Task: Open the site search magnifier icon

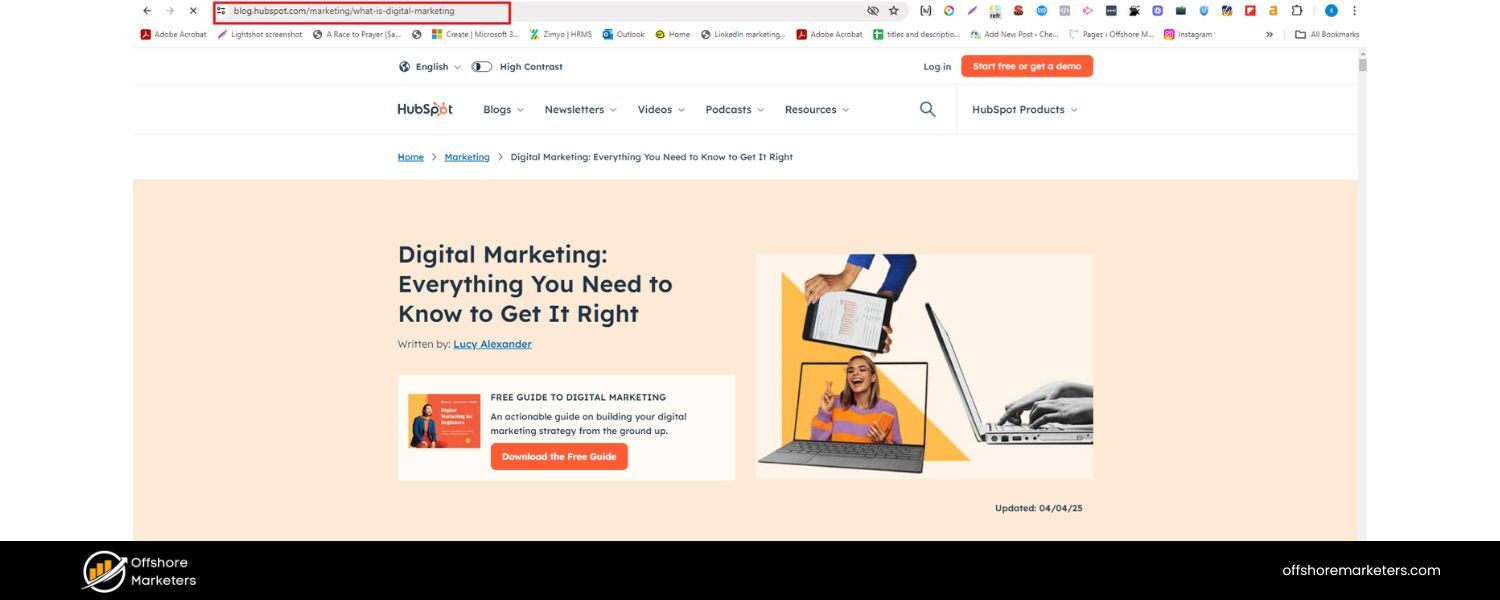Action: click(x=927, y=110)
